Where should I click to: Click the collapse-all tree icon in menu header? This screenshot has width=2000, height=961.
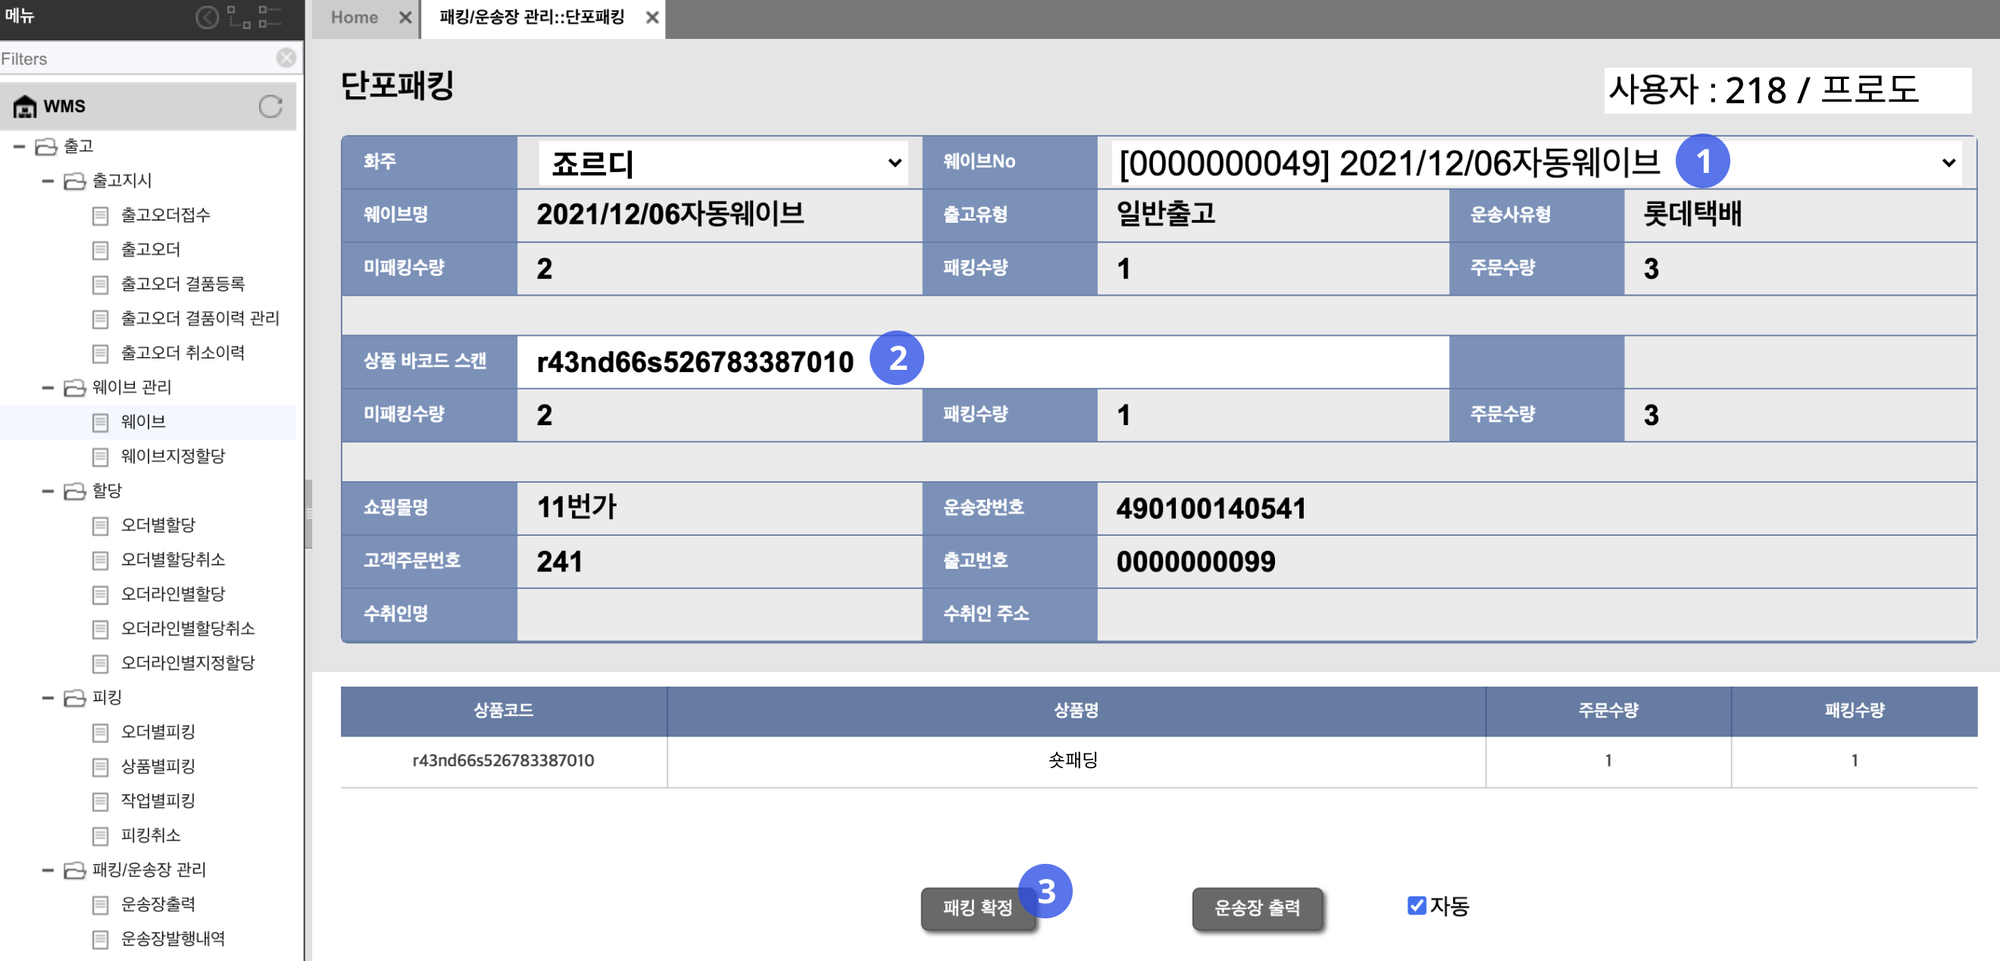(270, 17)
